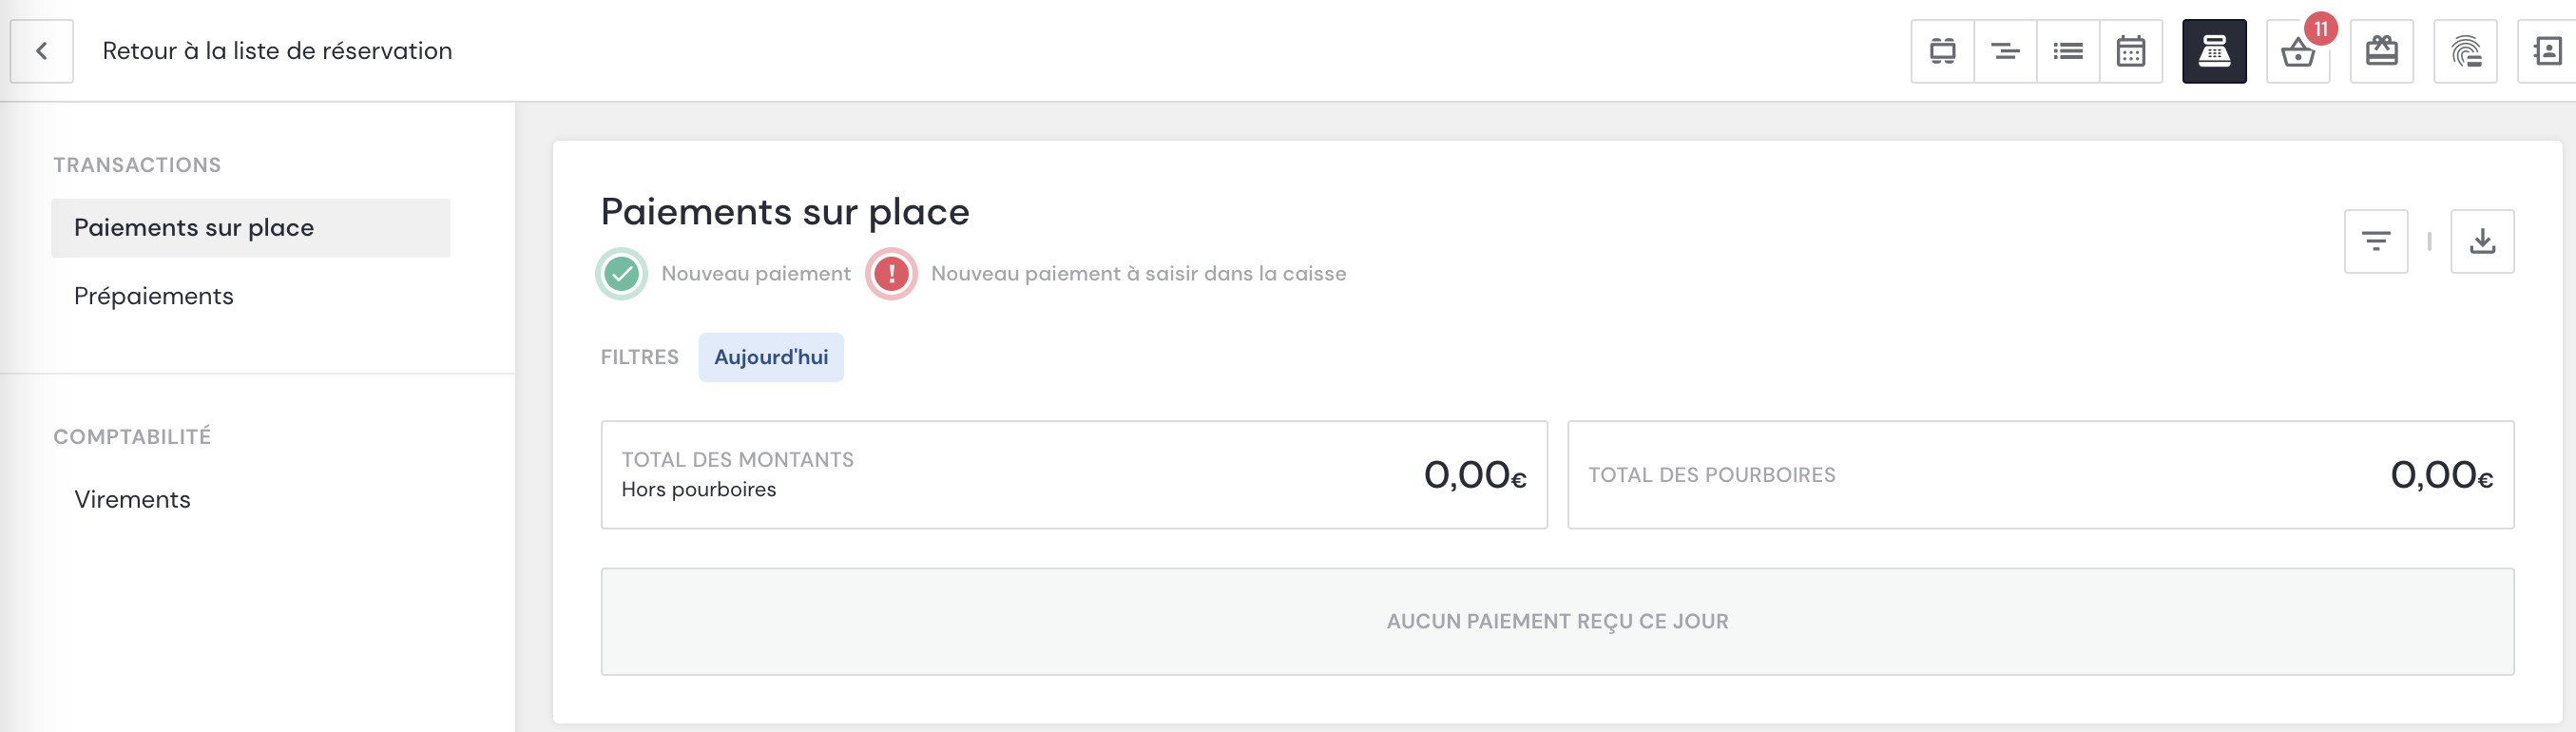Open the contacts book icon

2547,51
